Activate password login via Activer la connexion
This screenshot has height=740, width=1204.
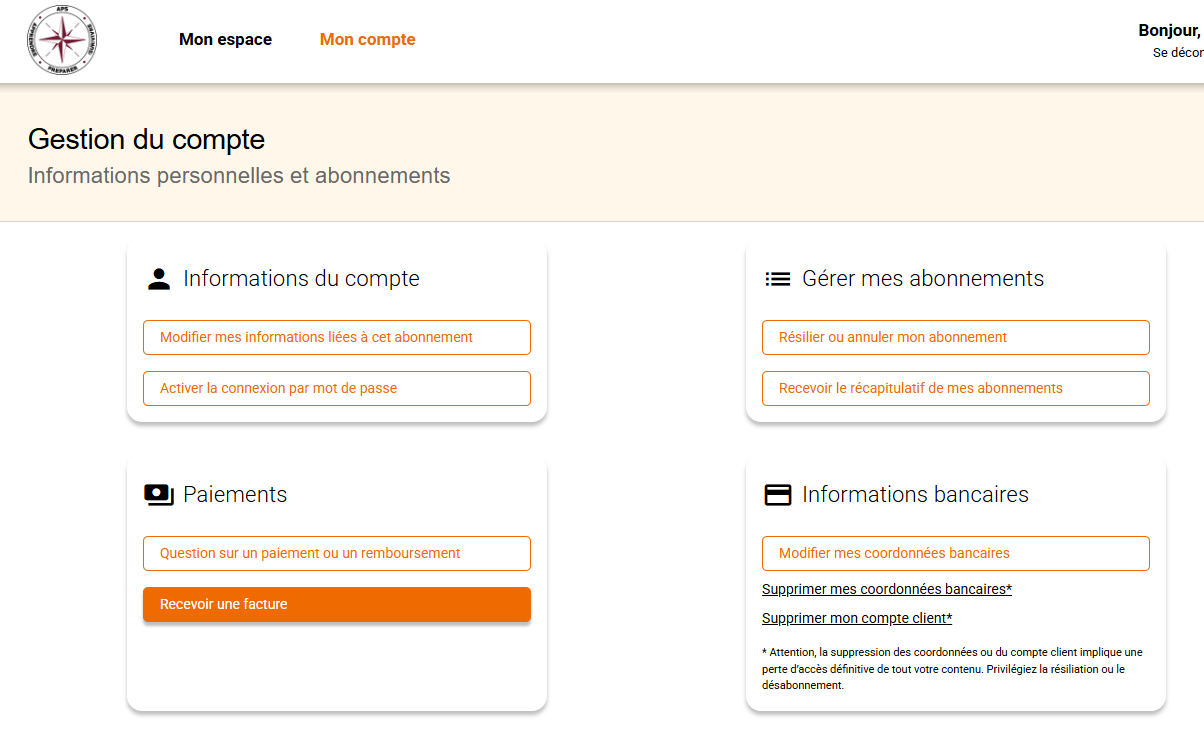(336, 389)
